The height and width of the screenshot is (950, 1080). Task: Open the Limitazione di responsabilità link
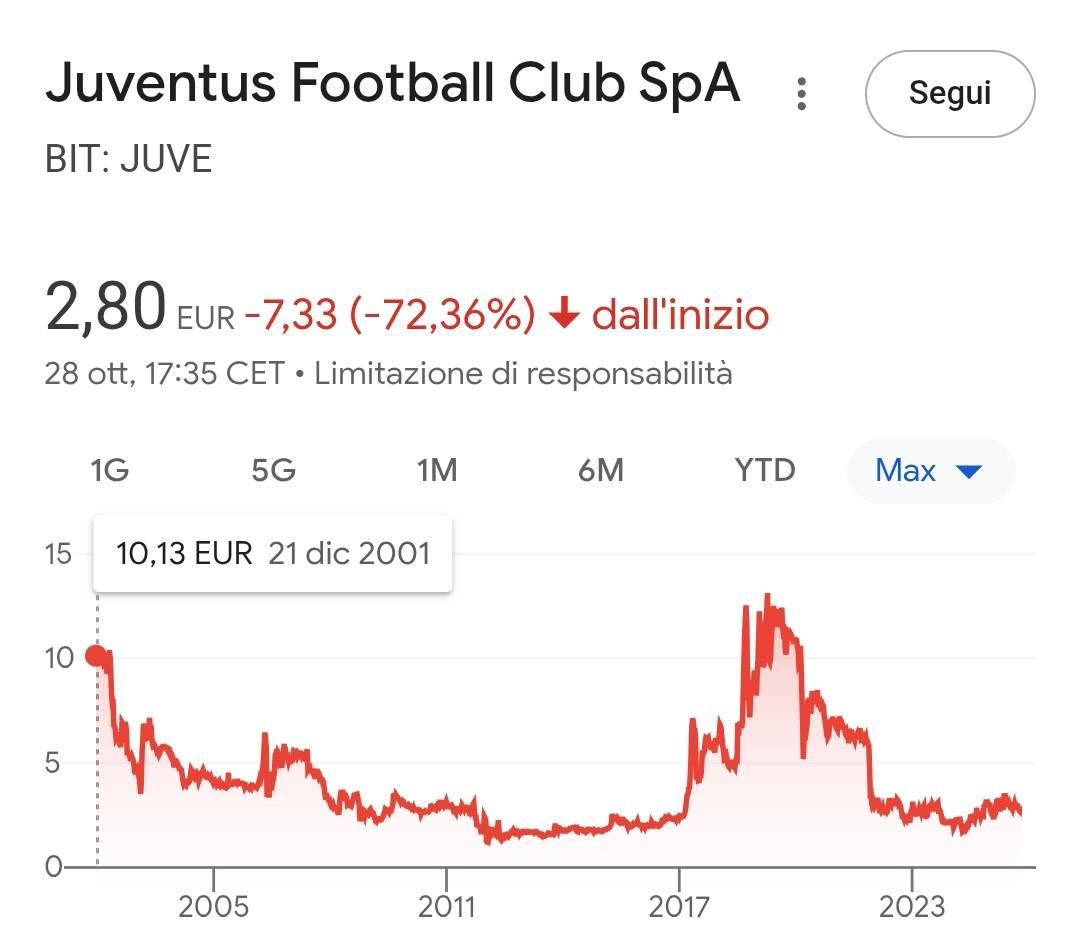tap(523, 374)
